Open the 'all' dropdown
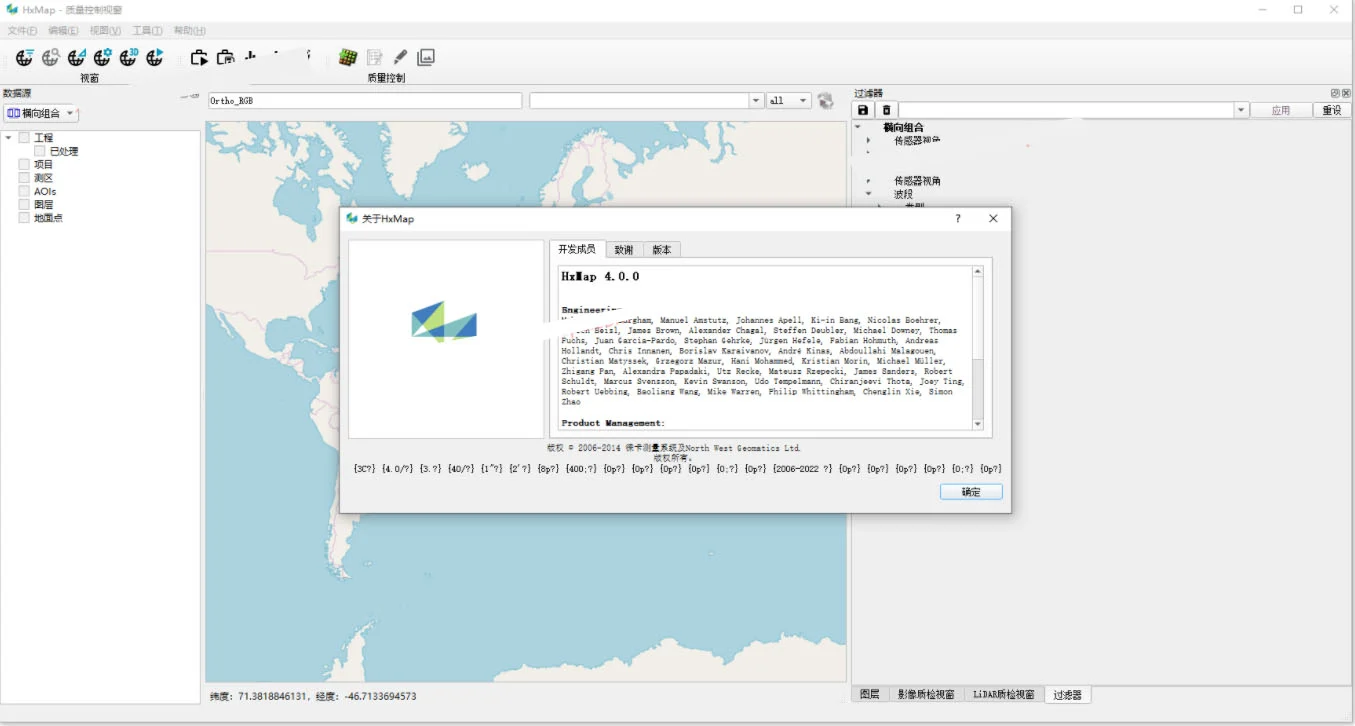 (788, 101)
